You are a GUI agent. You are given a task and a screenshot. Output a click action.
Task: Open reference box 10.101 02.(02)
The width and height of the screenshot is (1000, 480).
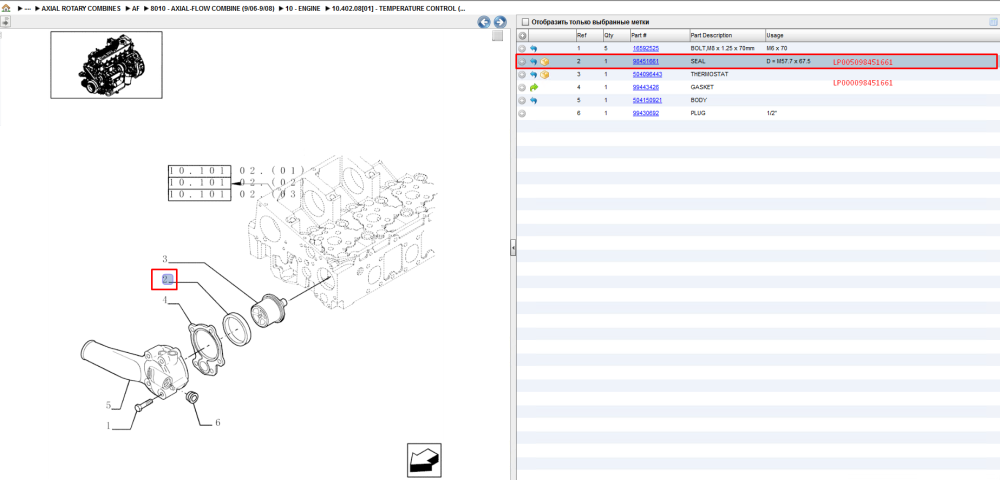pos(199,183)
